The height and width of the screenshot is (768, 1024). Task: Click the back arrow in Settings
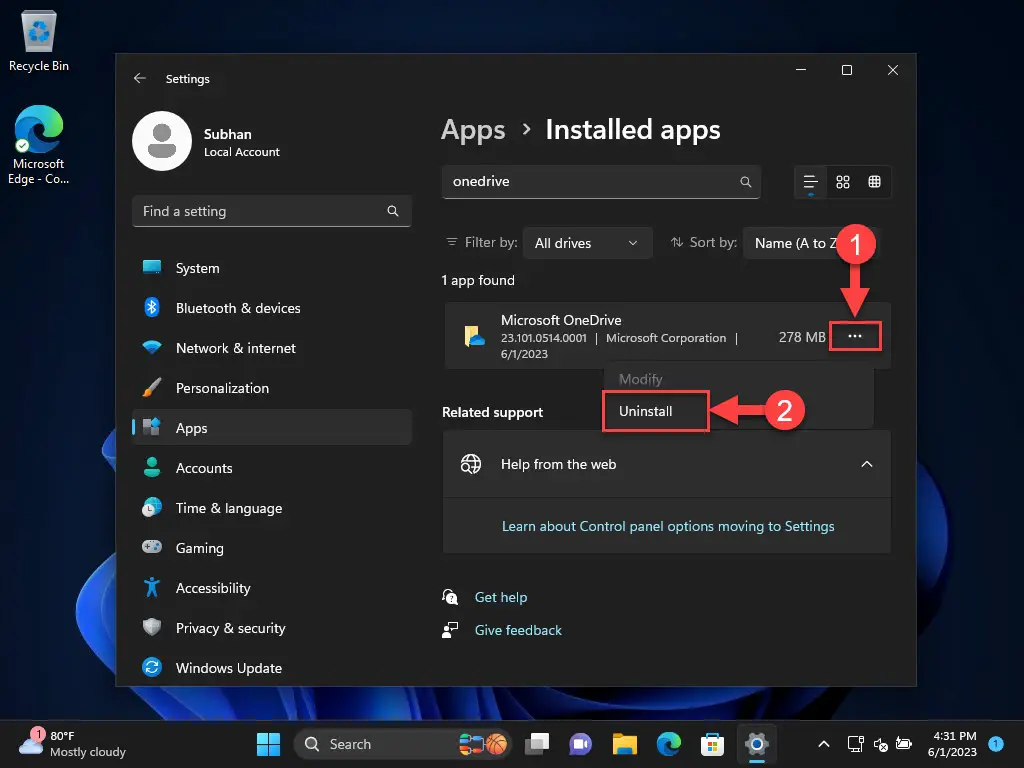click(x=140, y=78)
